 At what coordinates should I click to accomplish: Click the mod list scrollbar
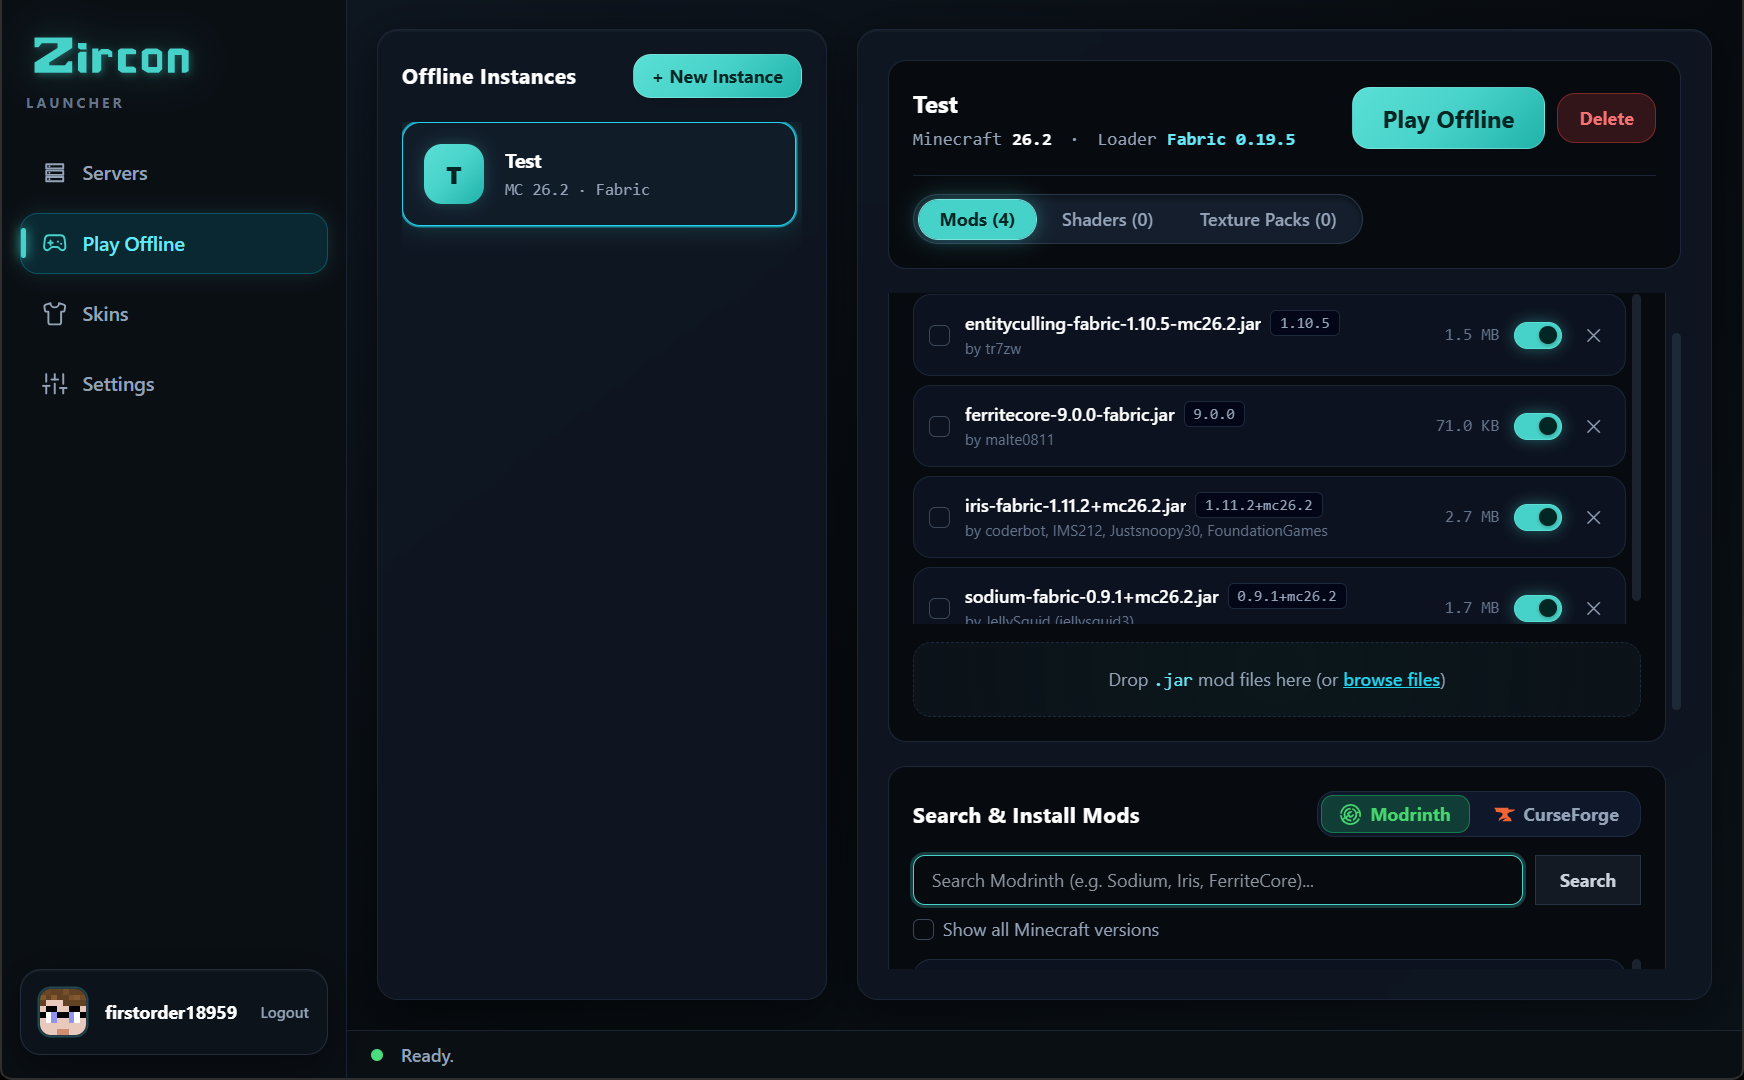click(1636, 448)
